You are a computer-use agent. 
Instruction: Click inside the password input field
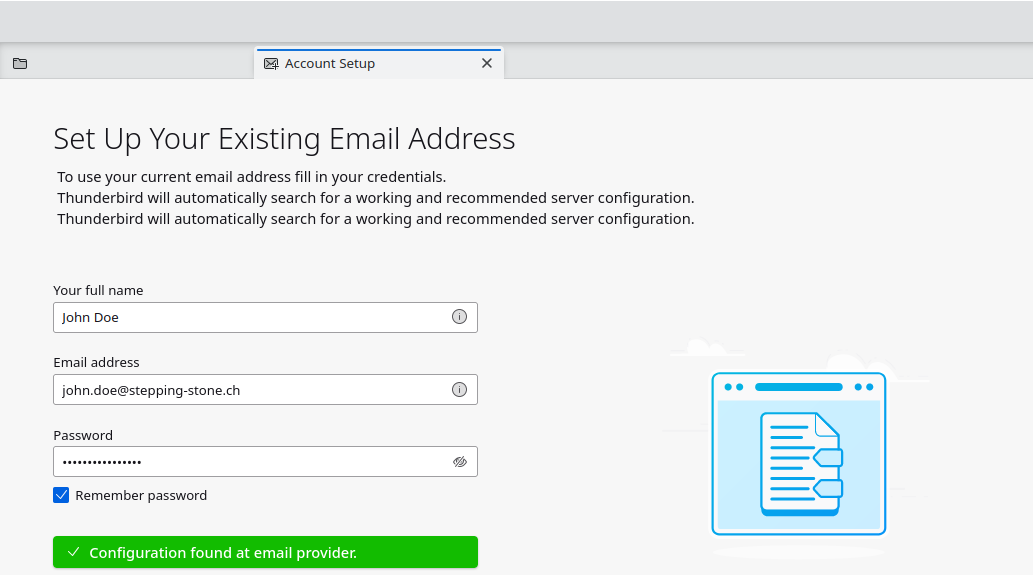click(250, 462)
